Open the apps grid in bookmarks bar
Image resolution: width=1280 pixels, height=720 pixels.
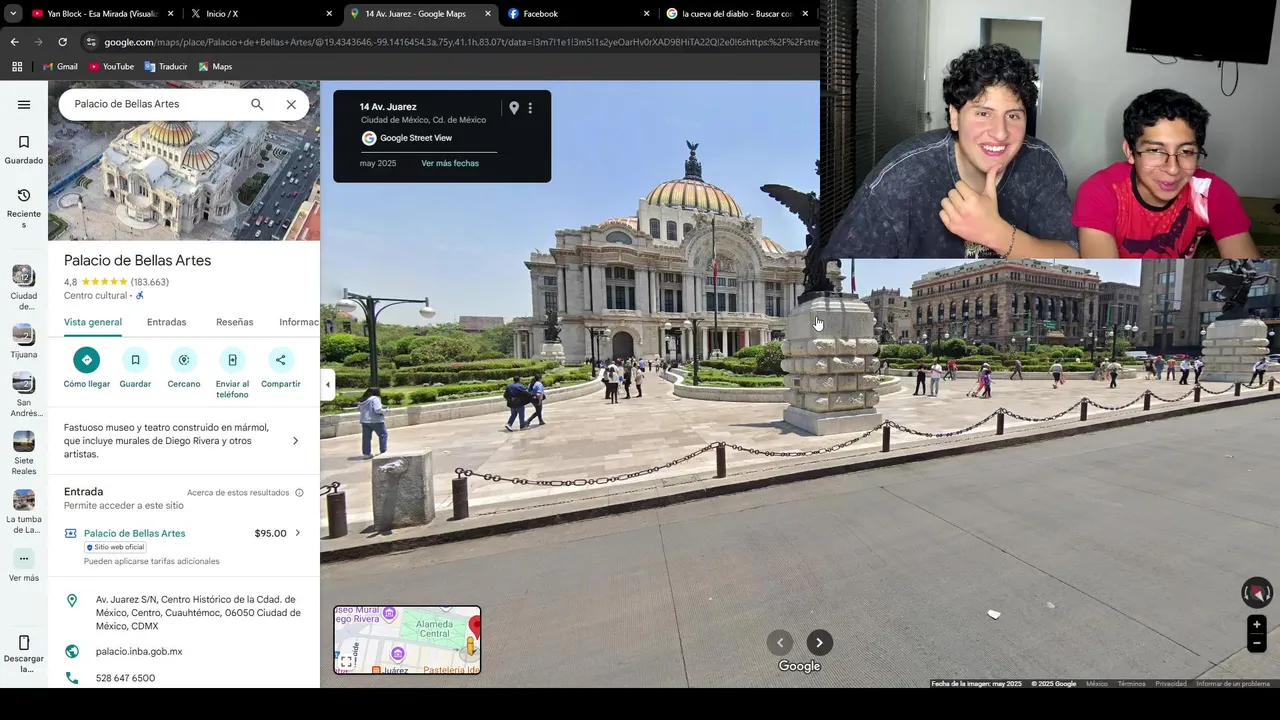pos(17,67)
